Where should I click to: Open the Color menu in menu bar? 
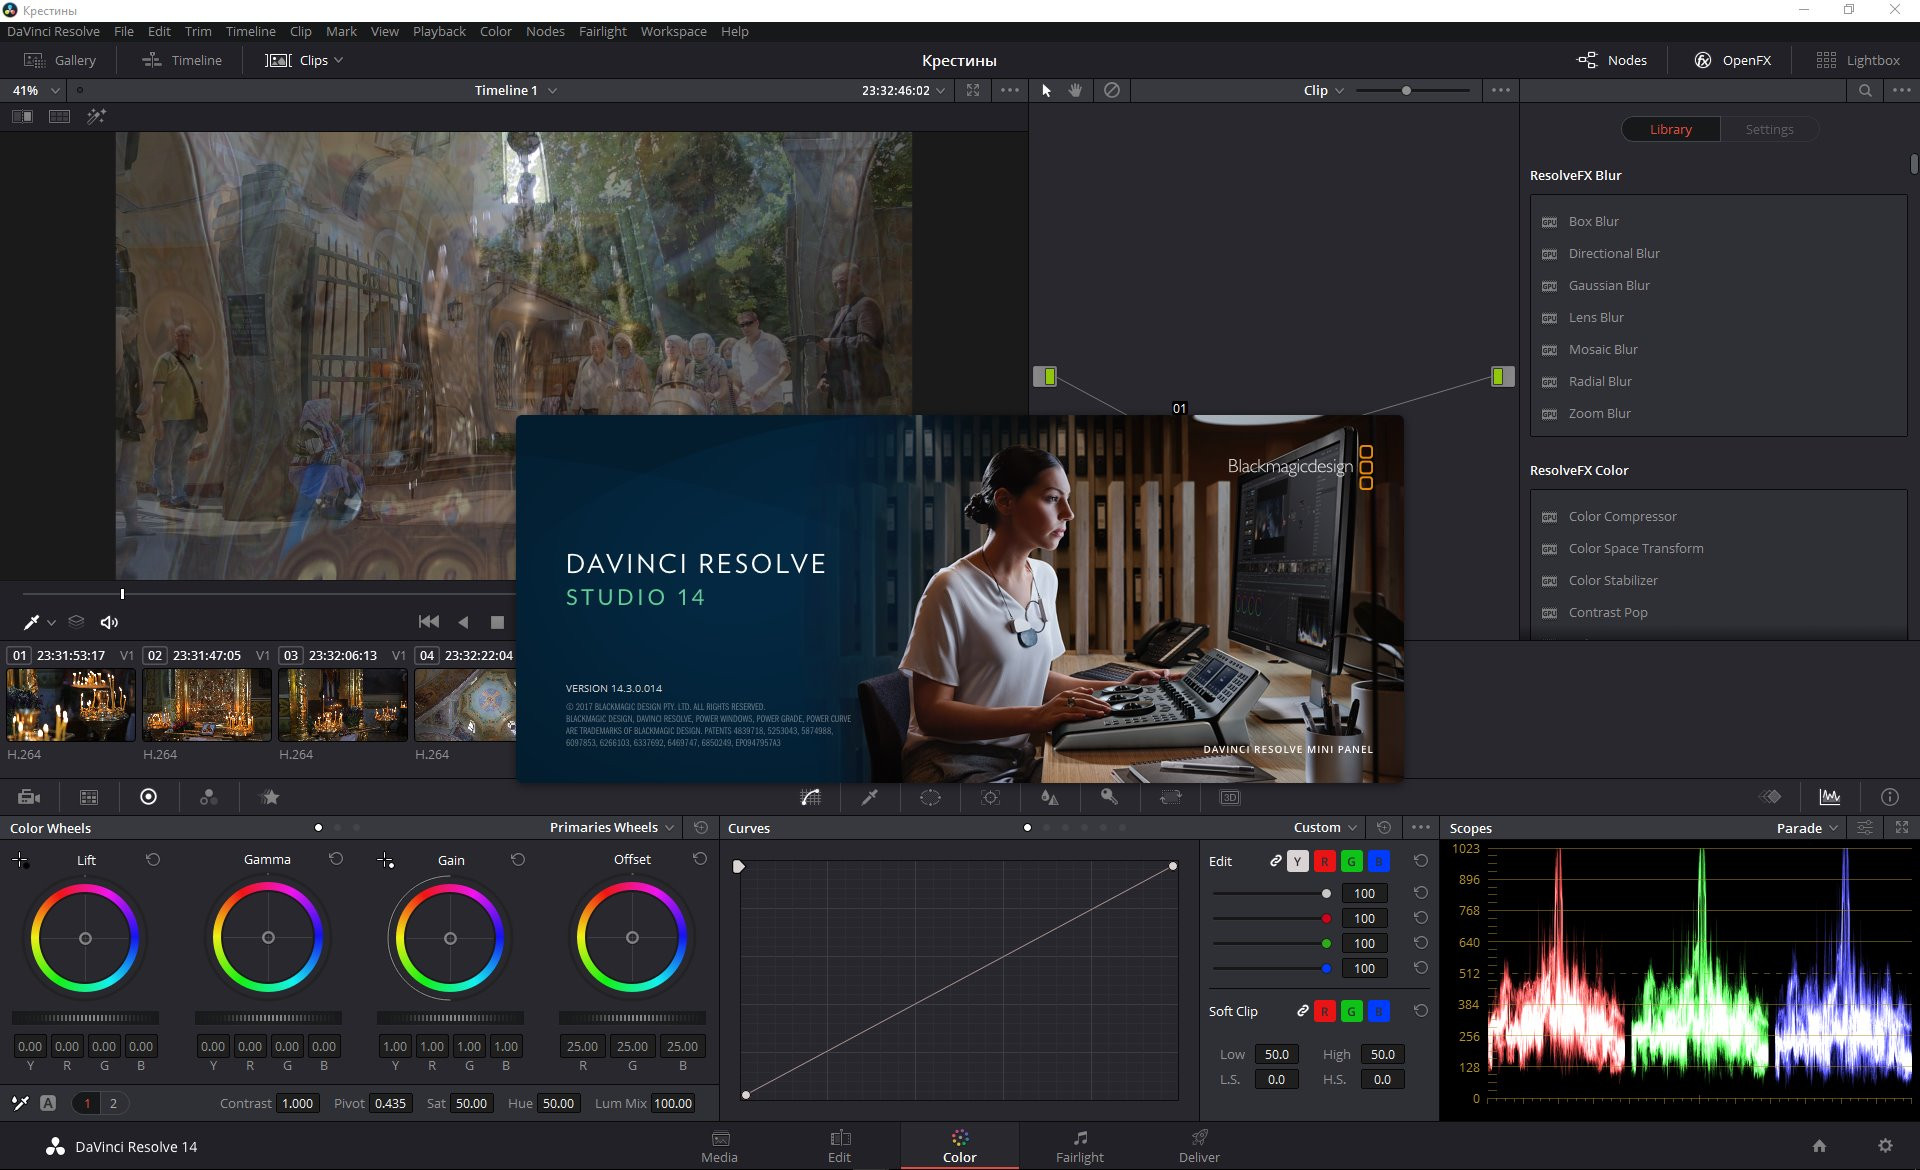click(x=496, y=29)
